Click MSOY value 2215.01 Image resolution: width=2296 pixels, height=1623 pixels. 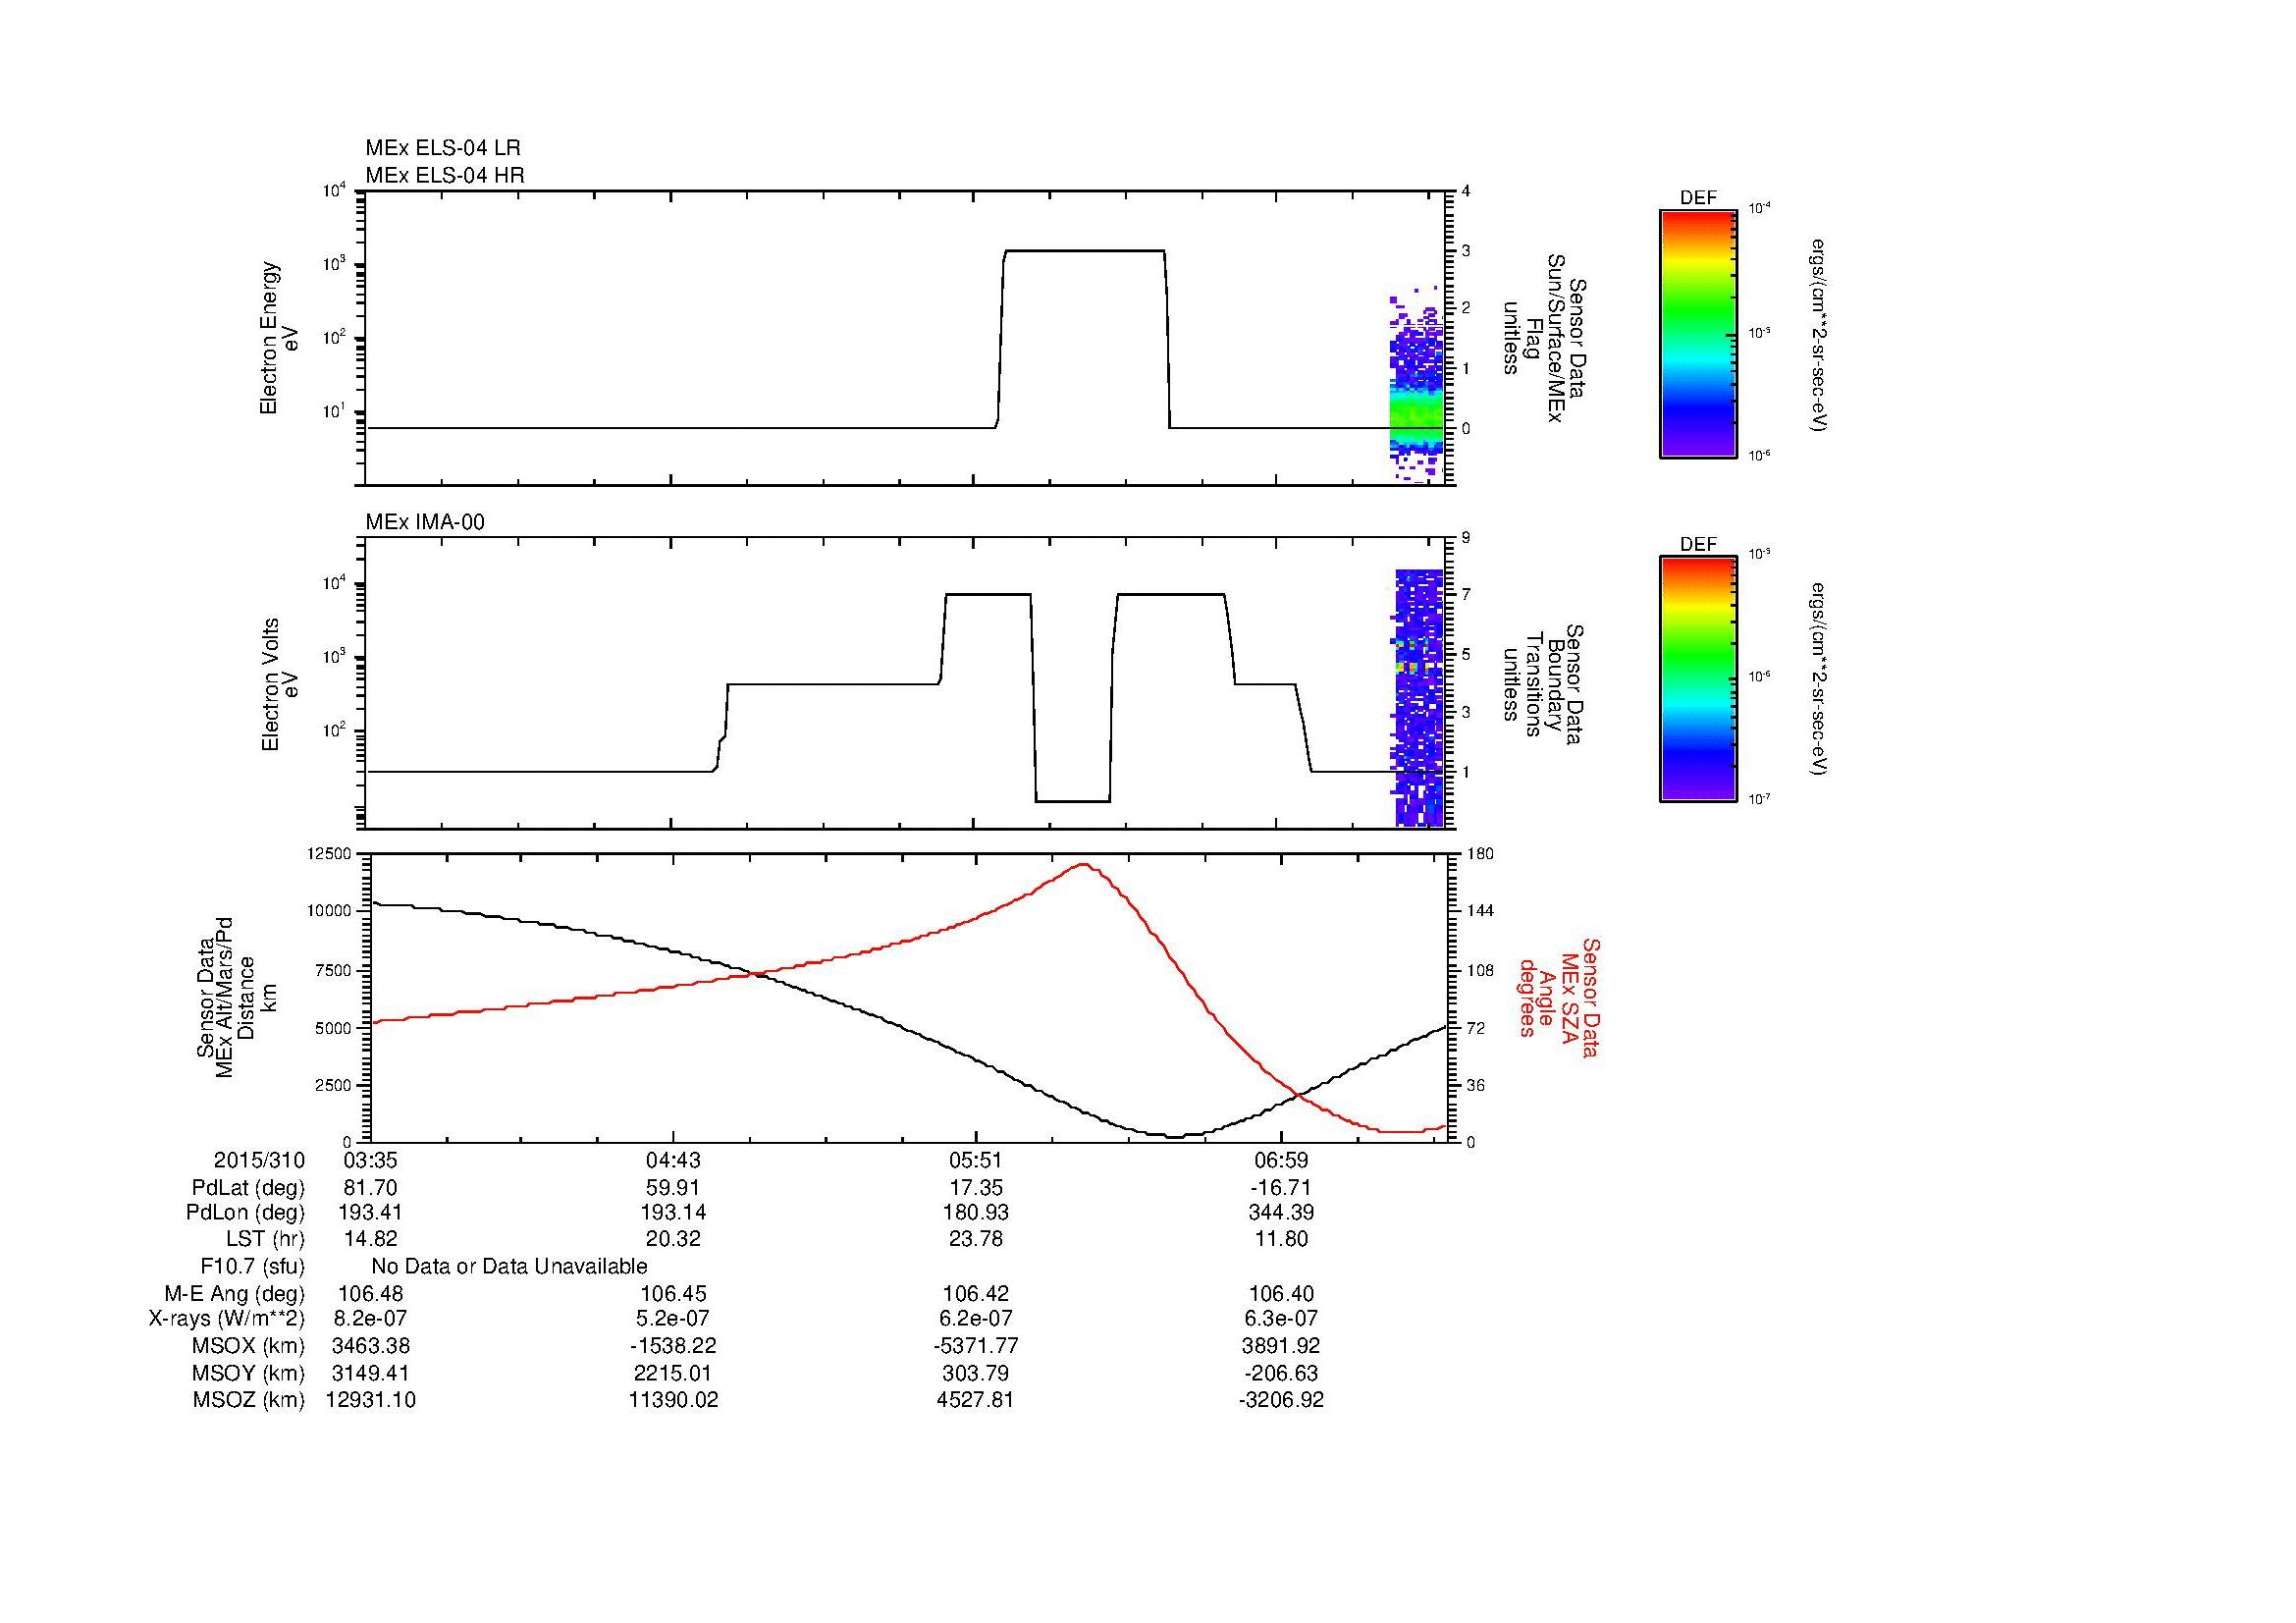[x=674, y=1373]
